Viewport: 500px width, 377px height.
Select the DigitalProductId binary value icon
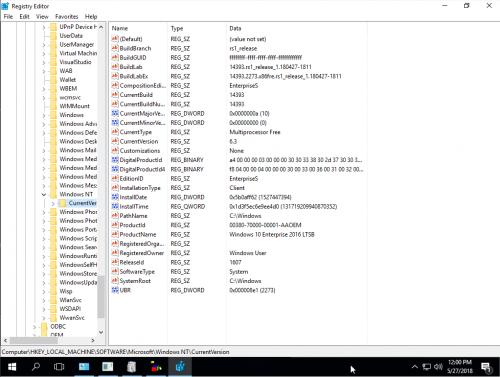[115, 160]
